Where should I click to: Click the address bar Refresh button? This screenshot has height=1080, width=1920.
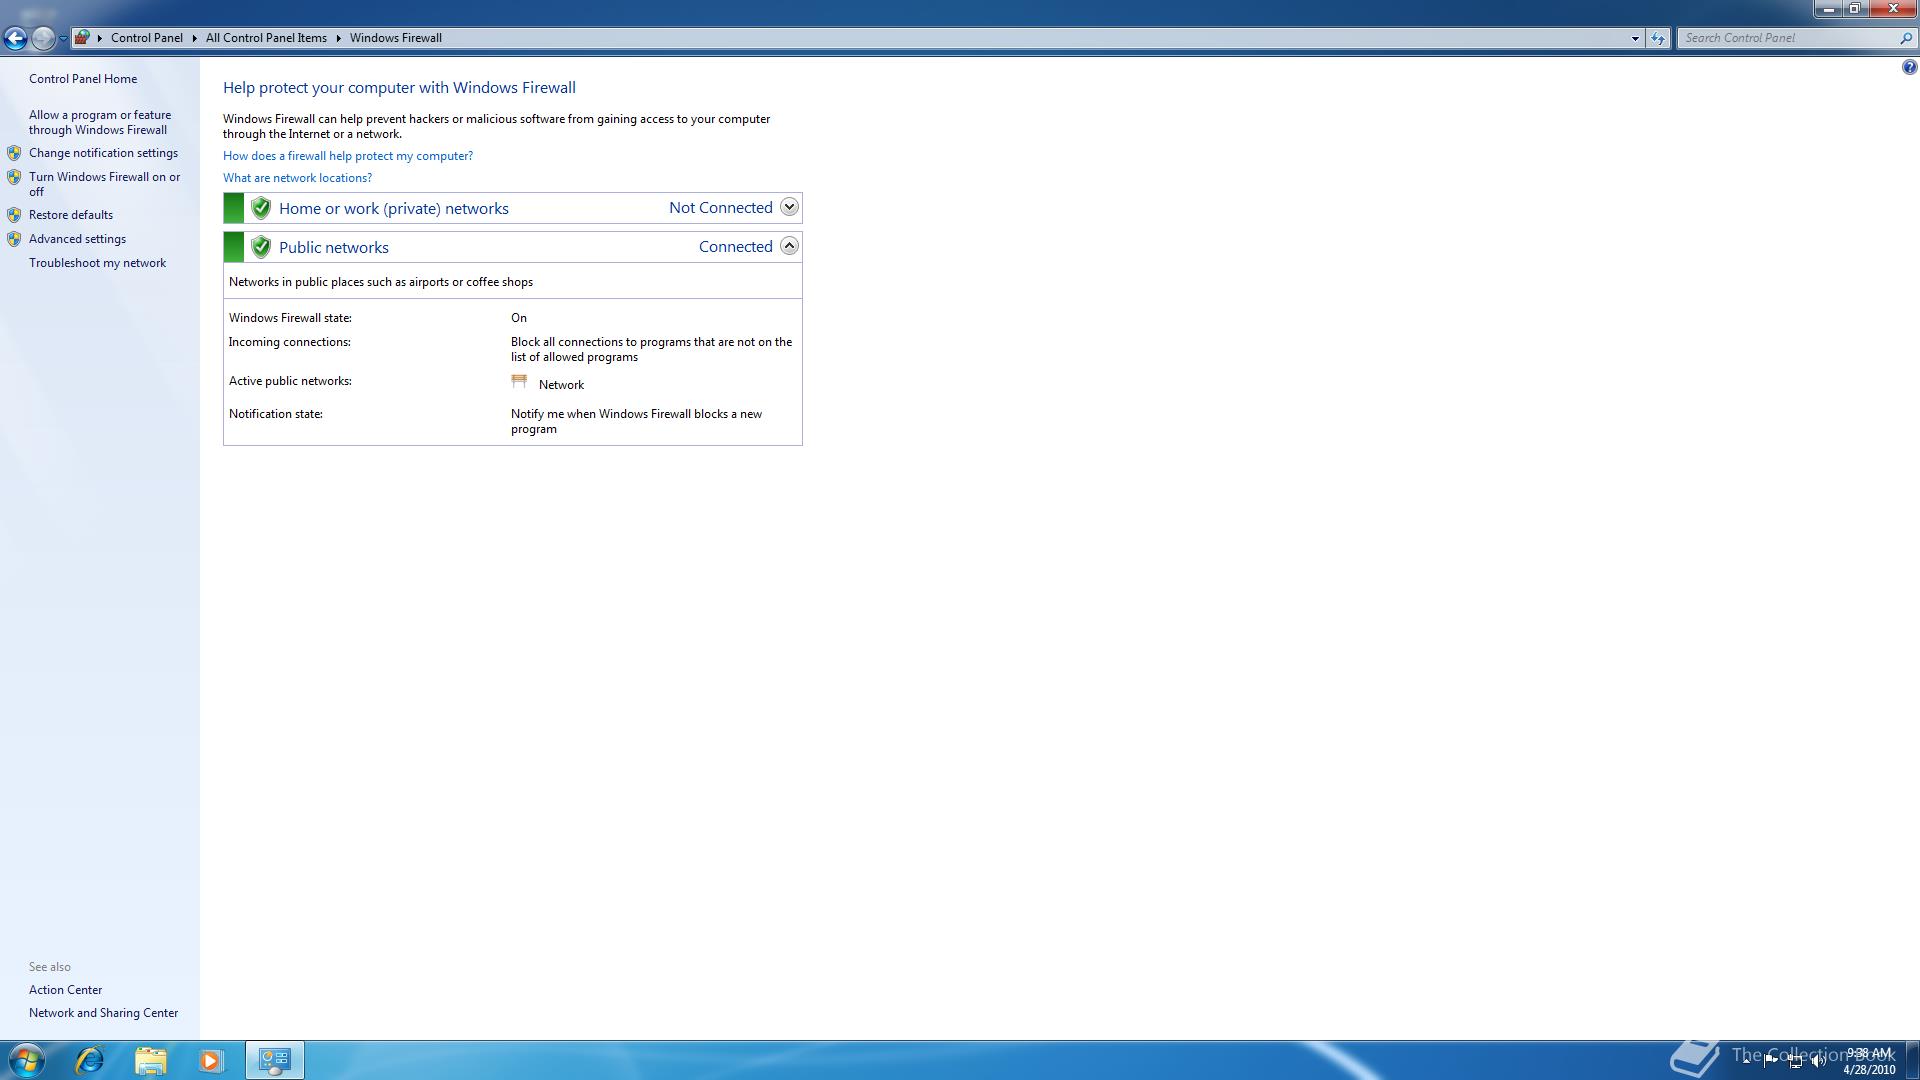click(x=1658, y=38)
